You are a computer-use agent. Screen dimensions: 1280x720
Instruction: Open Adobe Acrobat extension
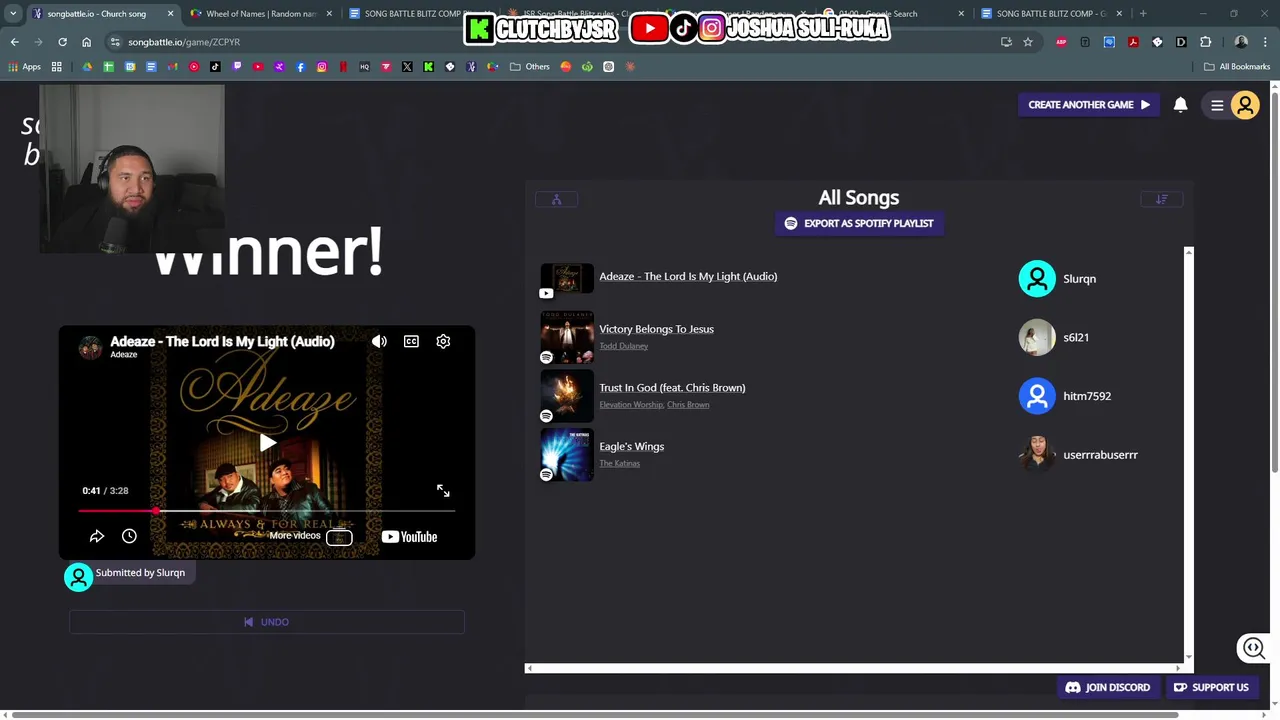(1133, 42)
